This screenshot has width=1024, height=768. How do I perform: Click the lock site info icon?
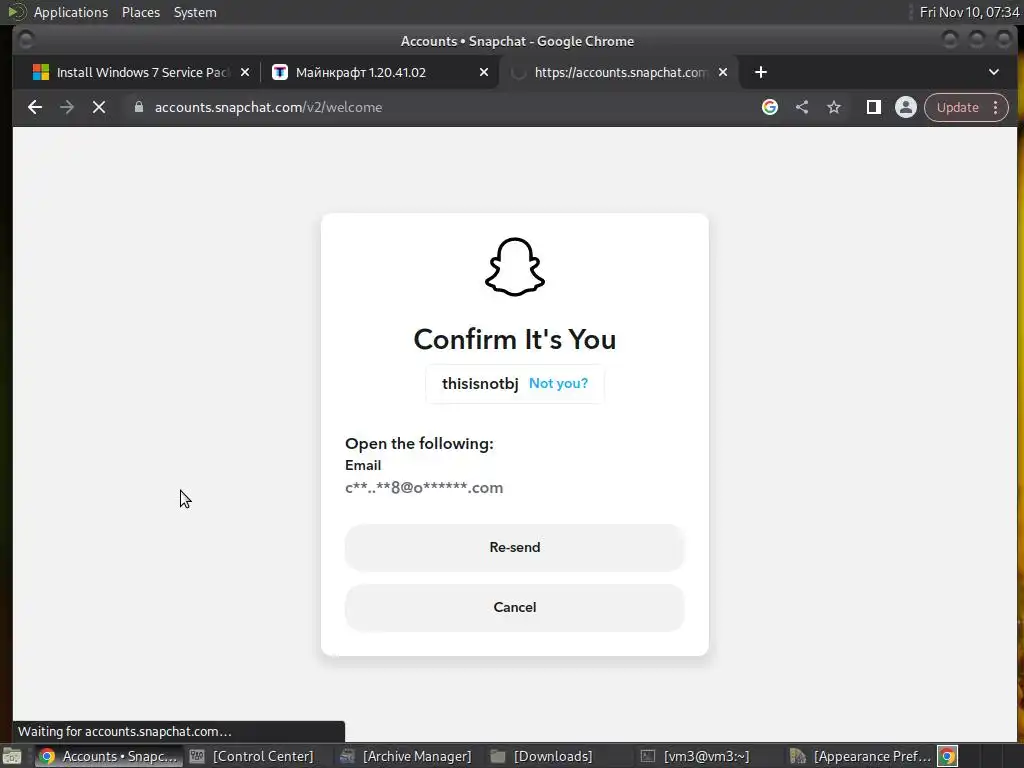point(138,106)
